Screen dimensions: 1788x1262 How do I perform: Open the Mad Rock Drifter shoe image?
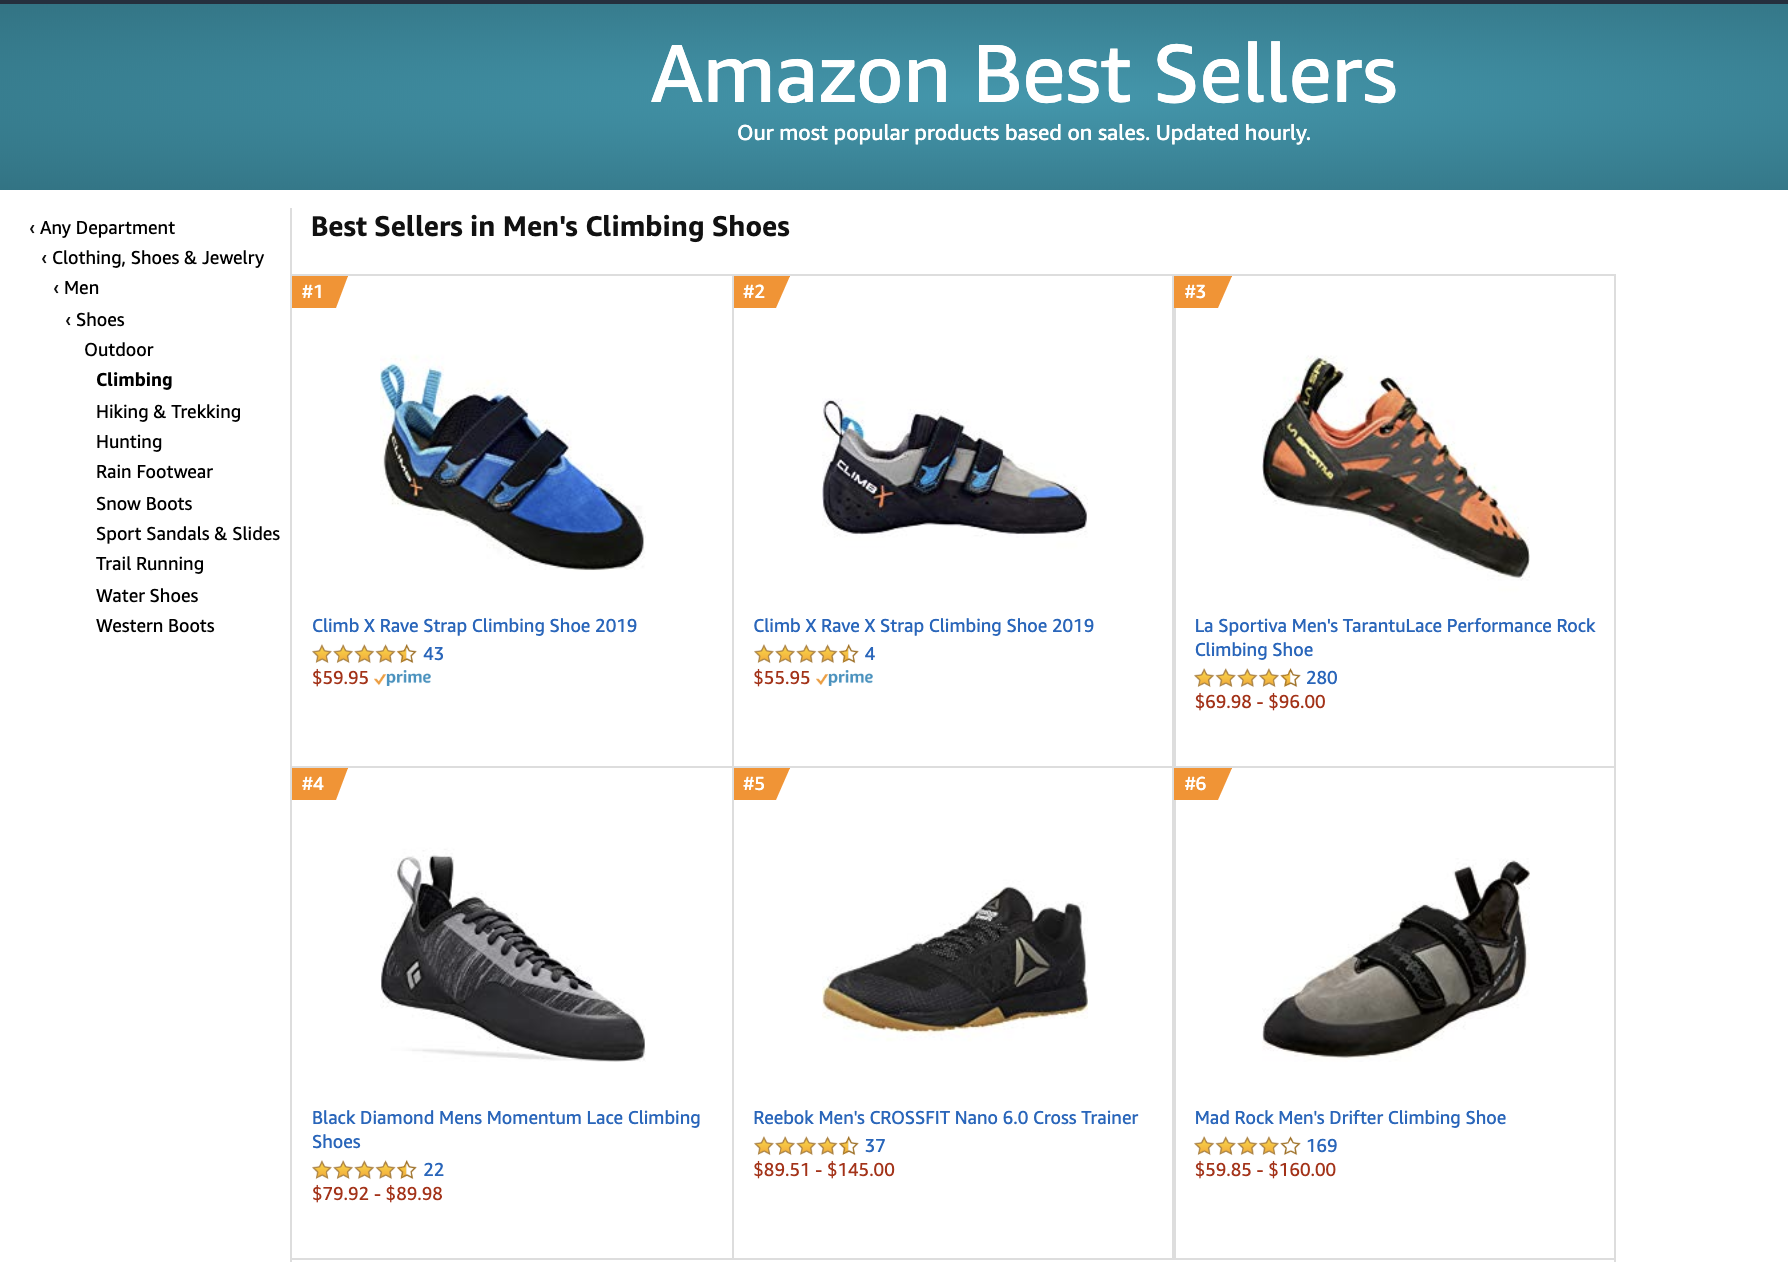coord(1395,958)
